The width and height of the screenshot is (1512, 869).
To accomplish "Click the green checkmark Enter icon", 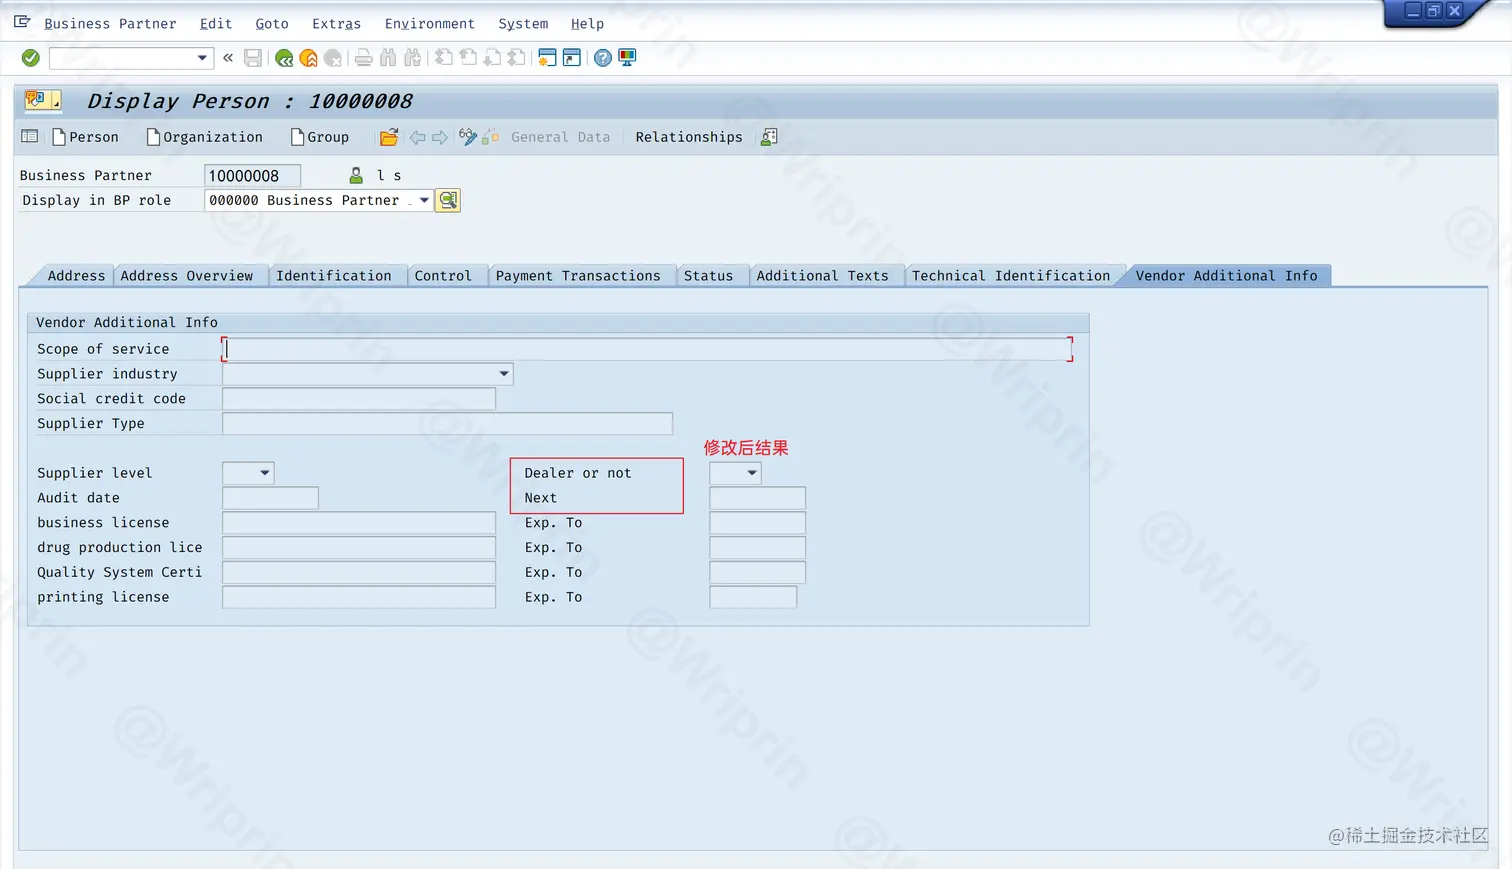I will [31, 58].
